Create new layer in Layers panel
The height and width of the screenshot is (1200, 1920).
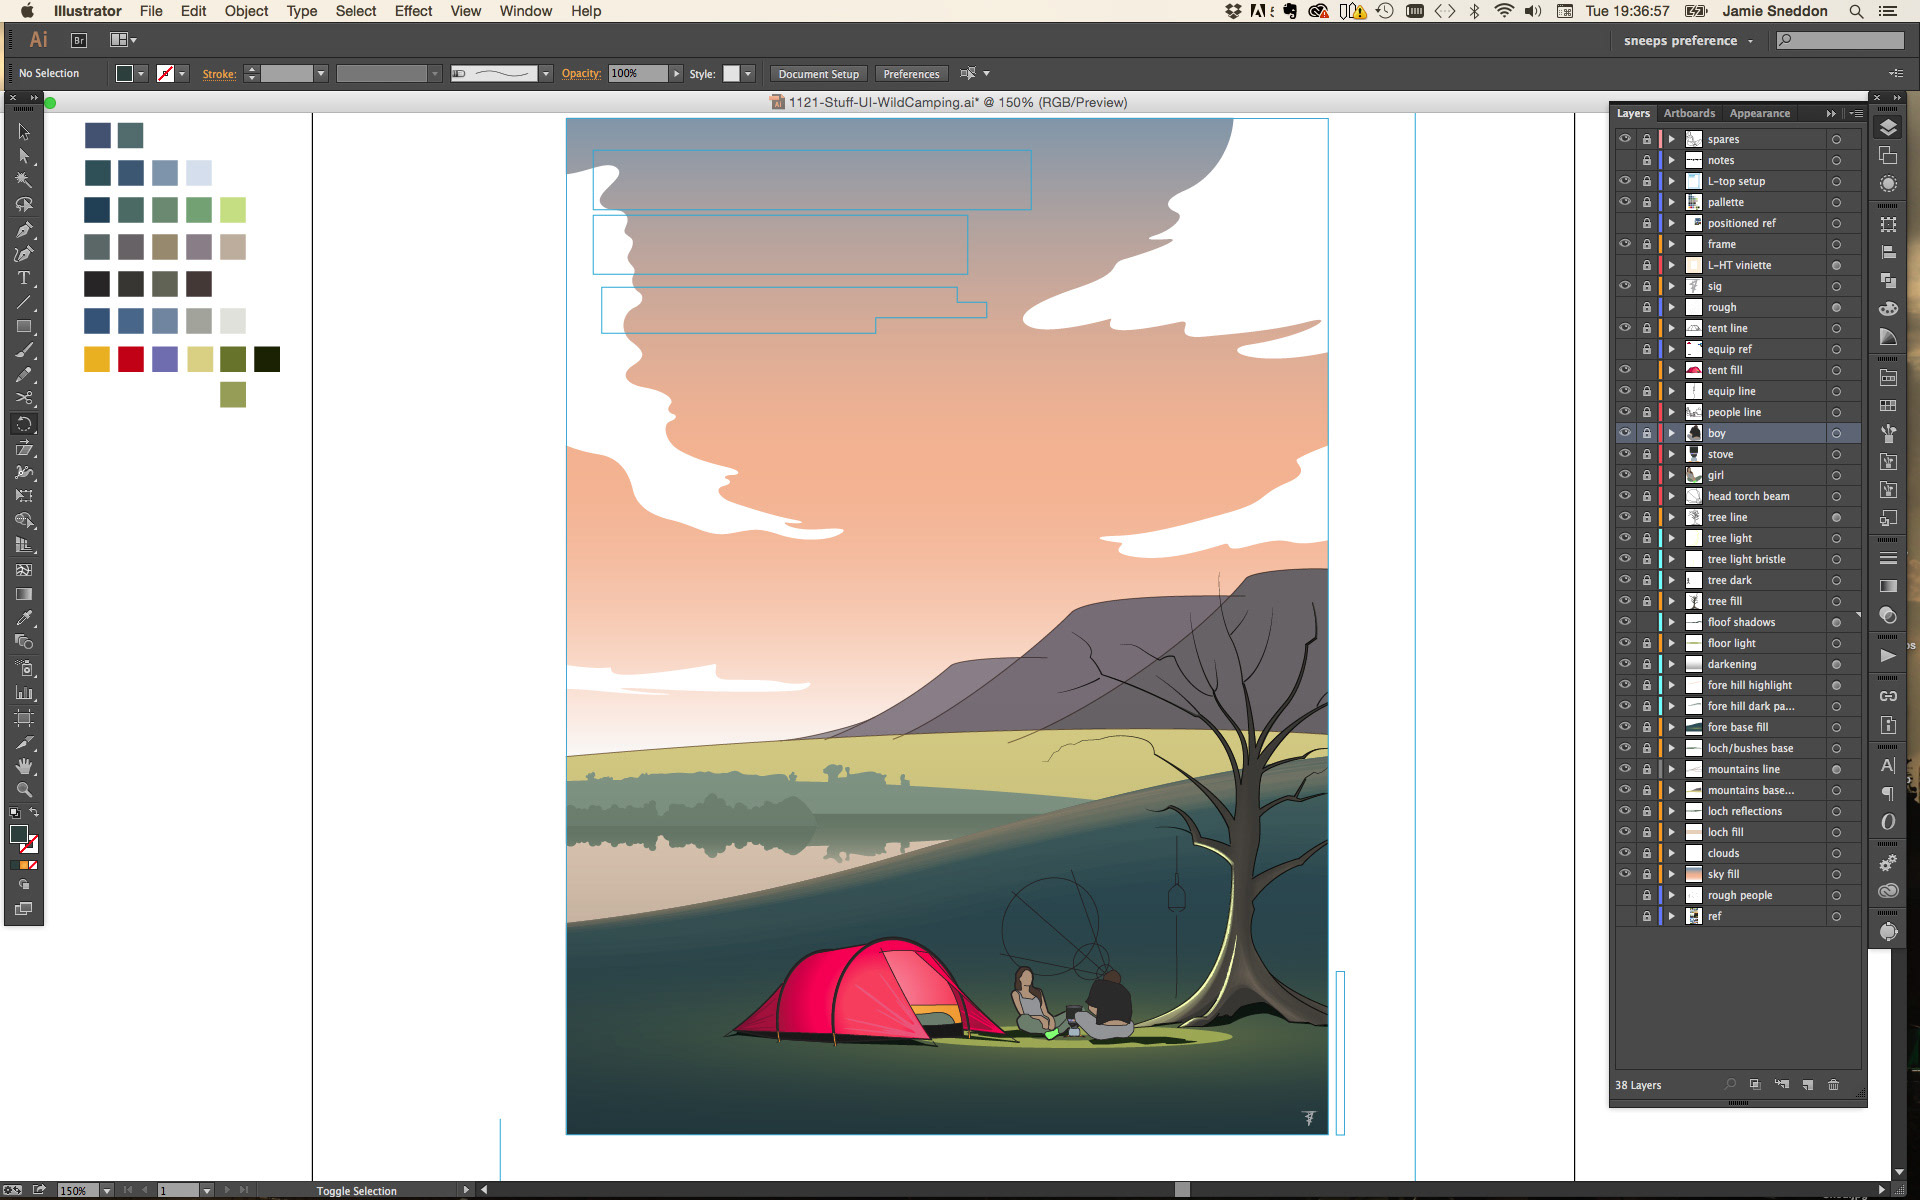[1807, 1085]
